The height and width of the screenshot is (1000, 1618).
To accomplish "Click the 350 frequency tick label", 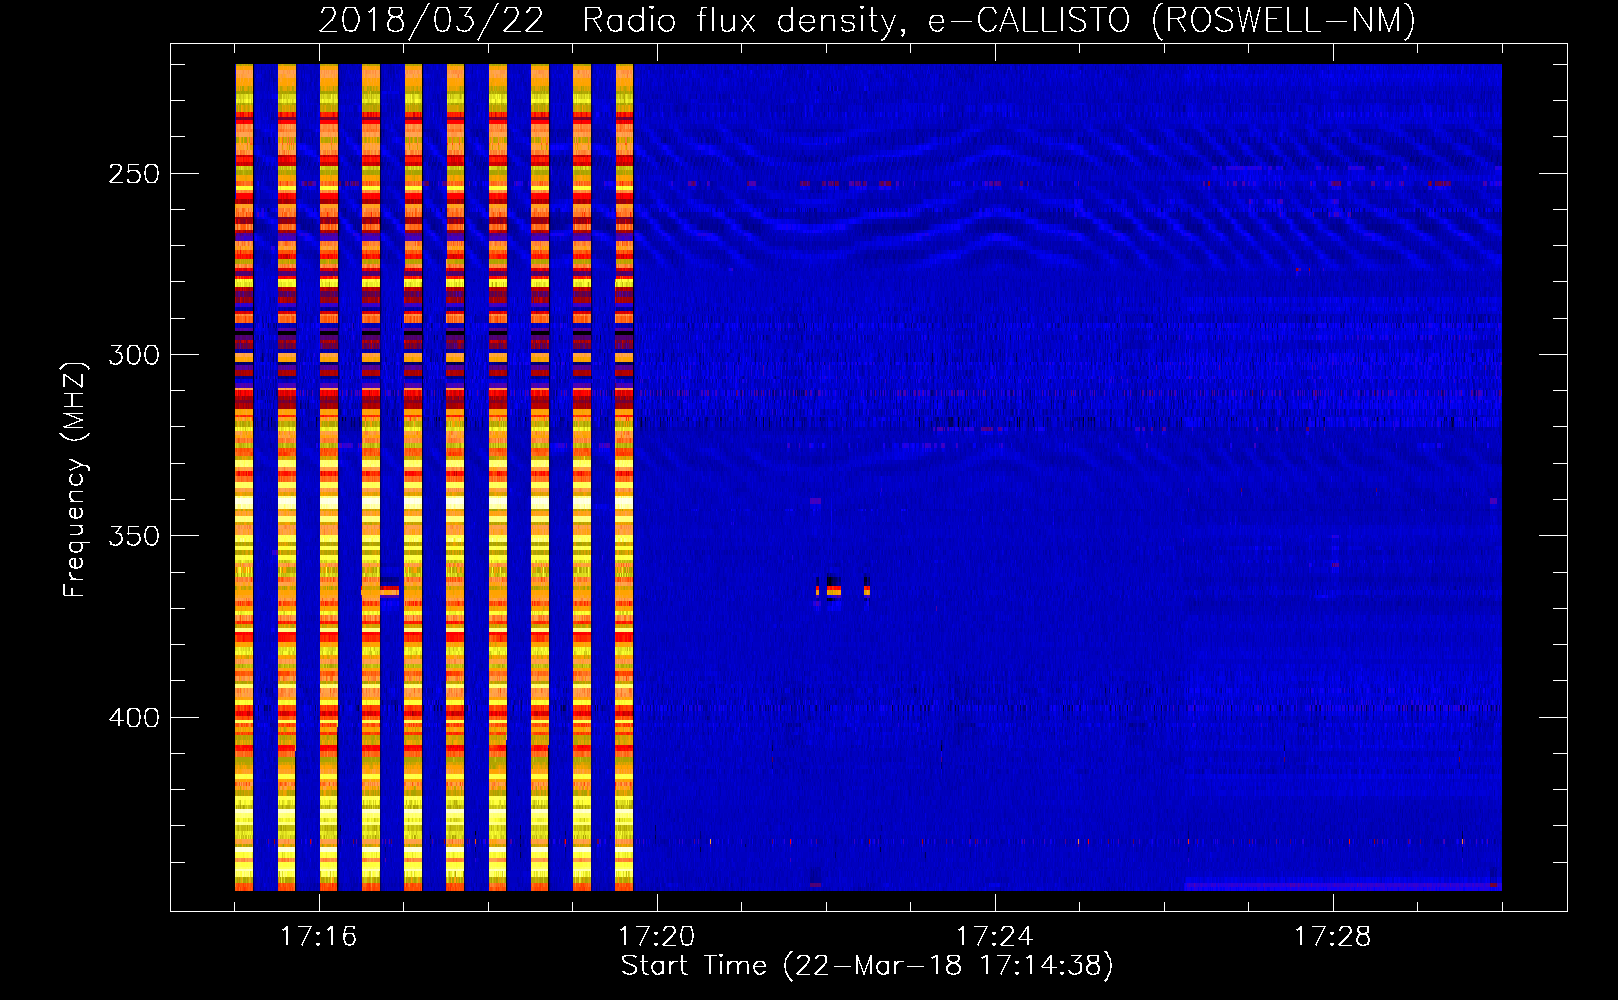I will click(x=134, y=536).
